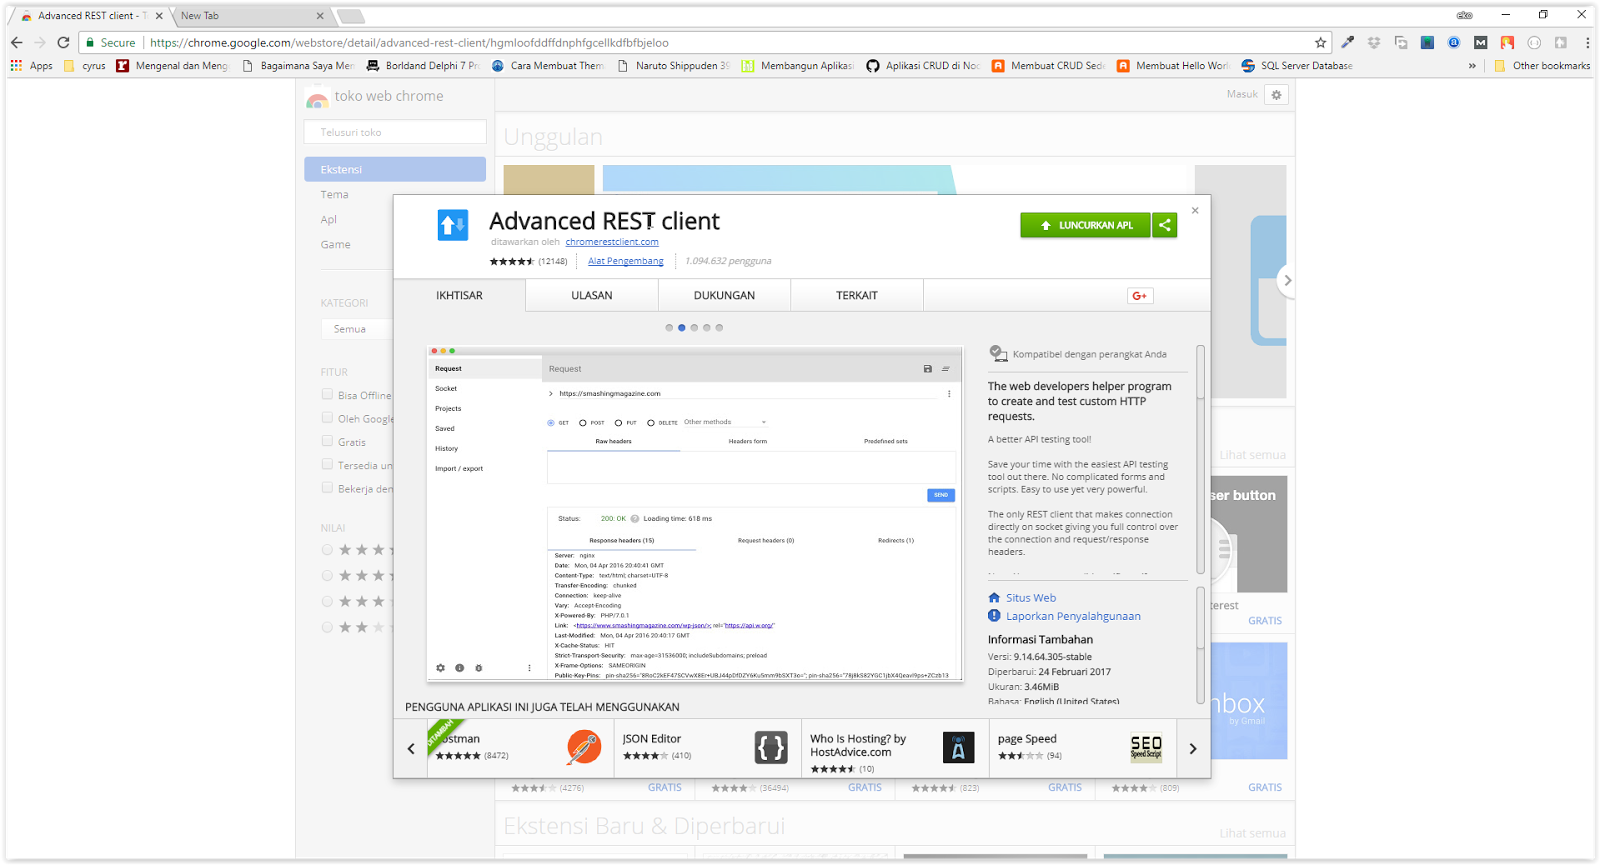
Task: Click the view site information lock icon
Action: [x=90, y=42]
